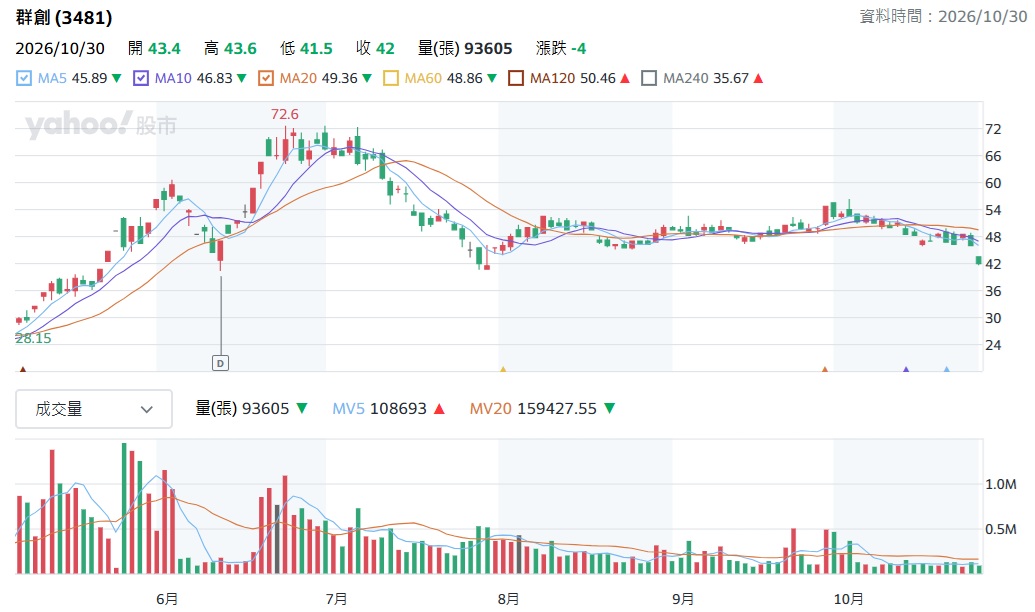The width and height of the screenshot is (1035, 612).
Task: Select the yellow triangle marker near 8月
Action: tap(503, 369)
